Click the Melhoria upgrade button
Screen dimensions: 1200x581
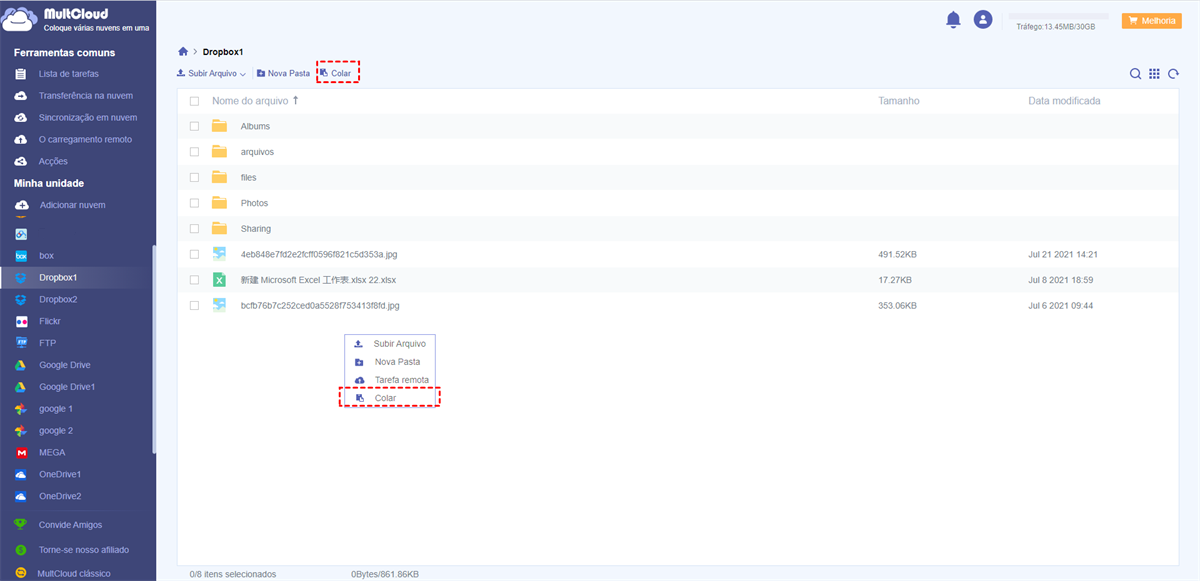1151,20
